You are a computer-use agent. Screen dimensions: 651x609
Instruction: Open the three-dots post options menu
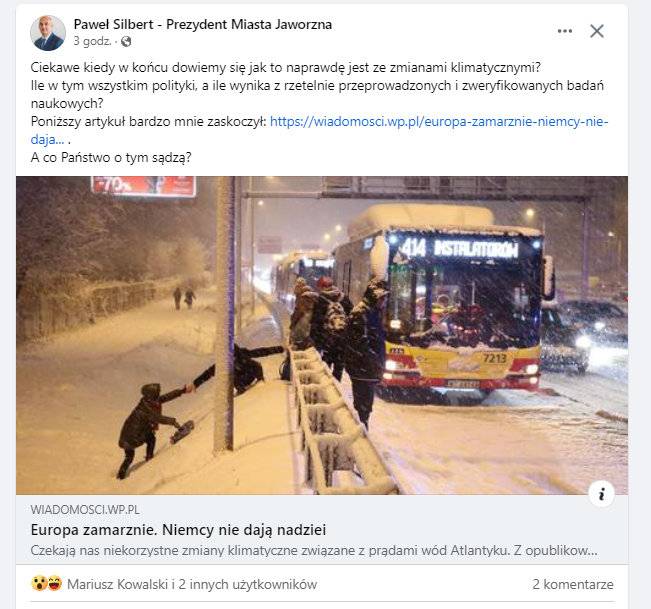coord(565,31)
